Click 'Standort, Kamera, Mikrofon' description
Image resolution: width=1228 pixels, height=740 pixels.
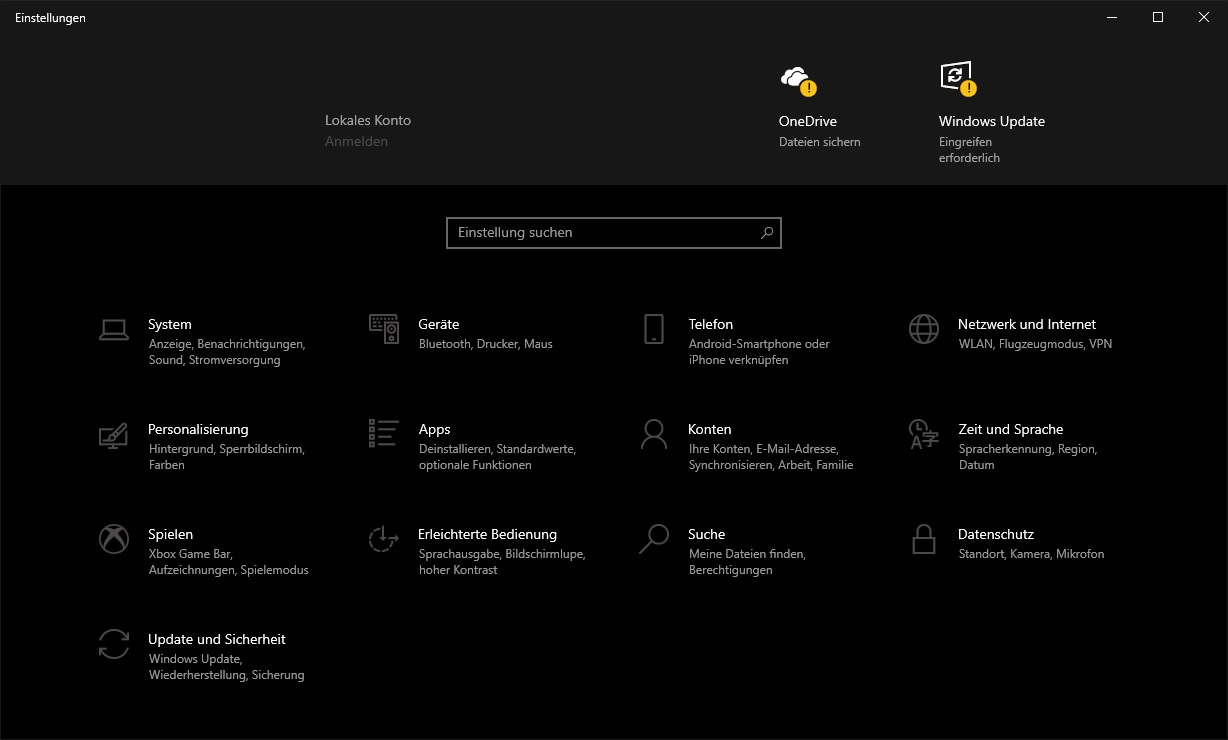[1031, 554]
